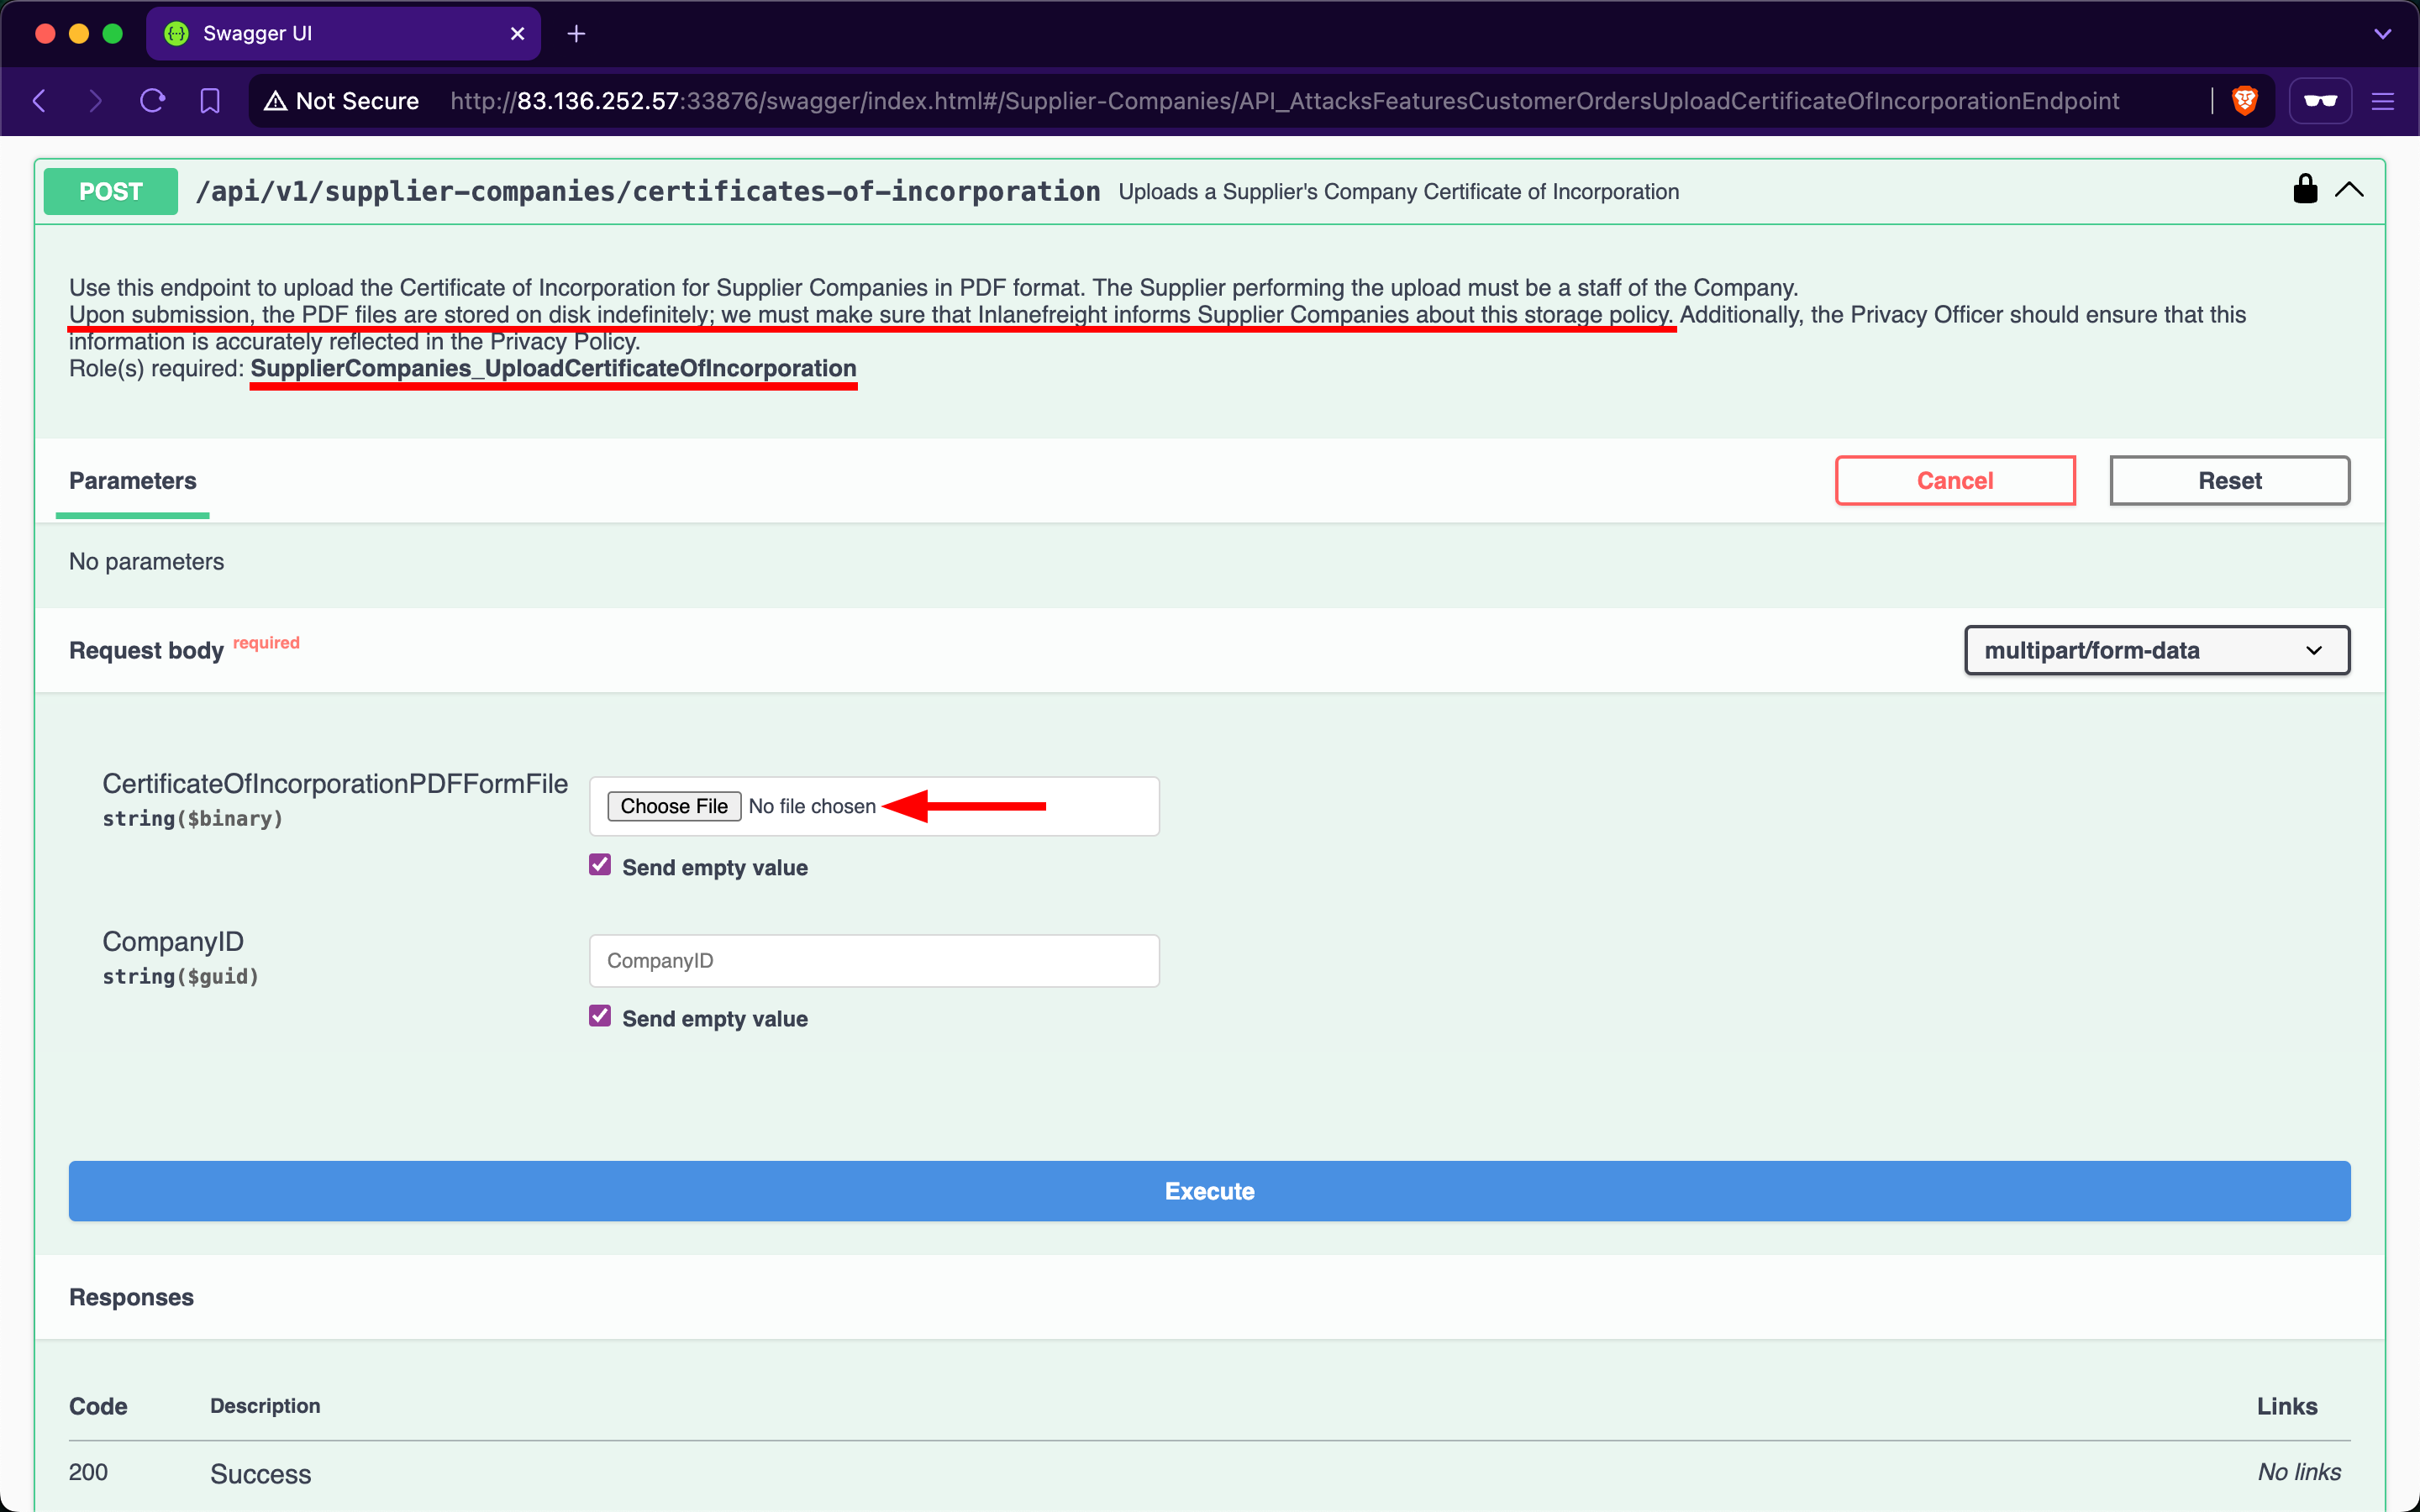Click the browser forward arrow
Image resolution: width=2420 pixels, height=1512 pixels.
click(95, 101)
